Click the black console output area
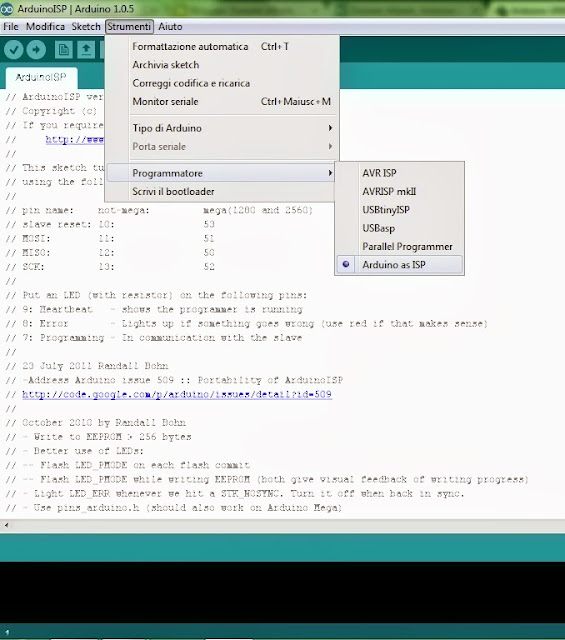 [x=282, y=593]
